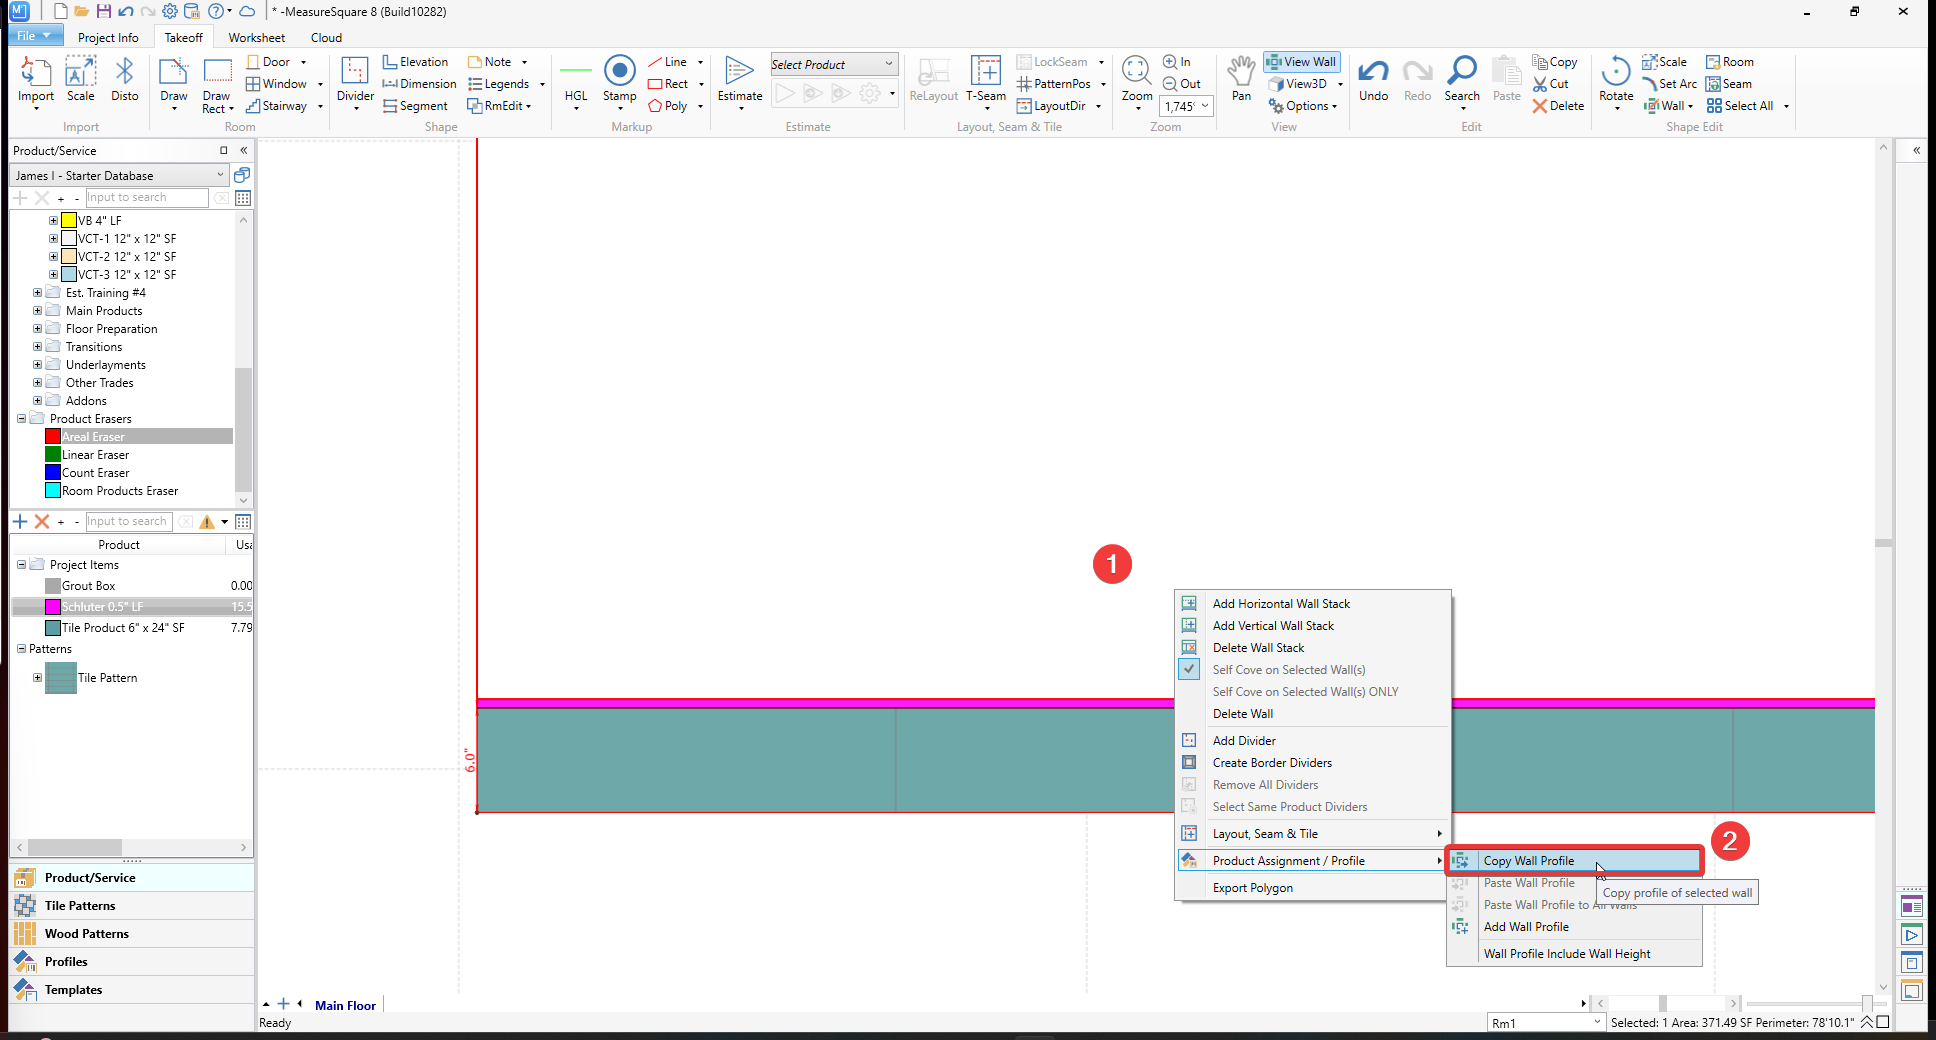
Task: Open the Product/Service panel button
Action: [132, 878]
